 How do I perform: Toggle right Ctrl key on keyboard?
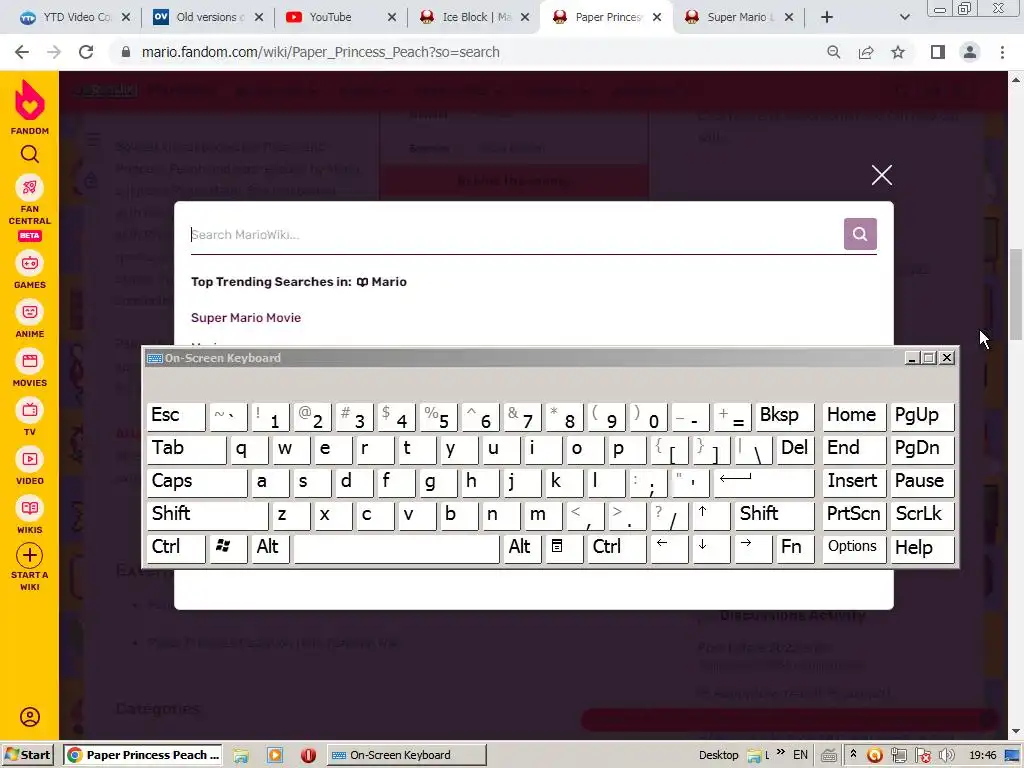point(617,547)
